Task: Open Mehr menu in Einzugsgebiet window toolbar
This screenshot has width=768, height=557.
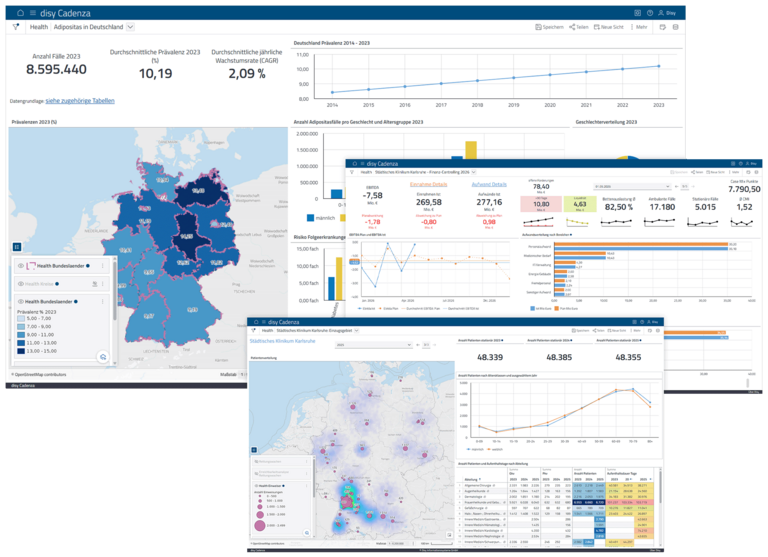Action: (x=636, y=331)
